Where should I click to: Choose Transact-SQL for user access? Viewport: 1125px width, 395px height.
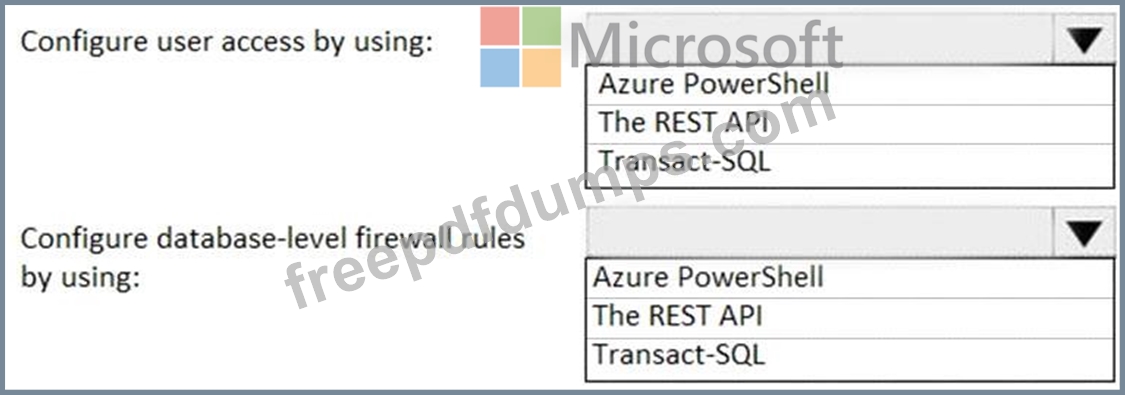(x=850, y=162)
